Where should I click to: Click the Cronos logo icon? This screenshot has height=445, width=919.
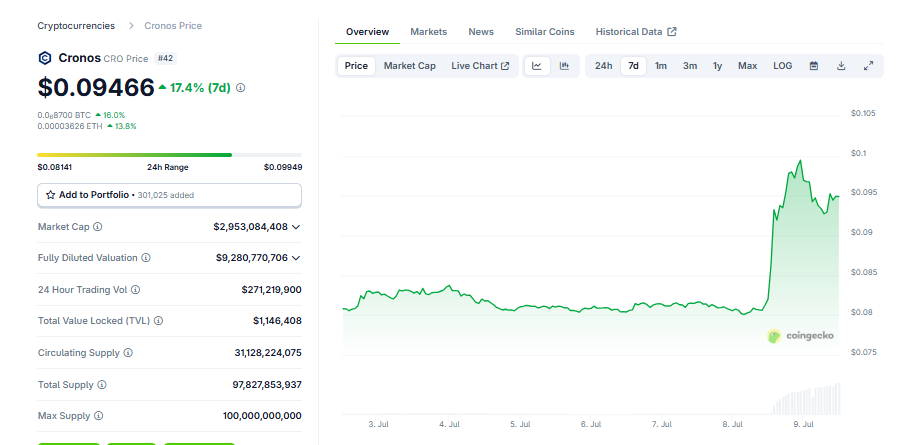click(x=45, y=58)
